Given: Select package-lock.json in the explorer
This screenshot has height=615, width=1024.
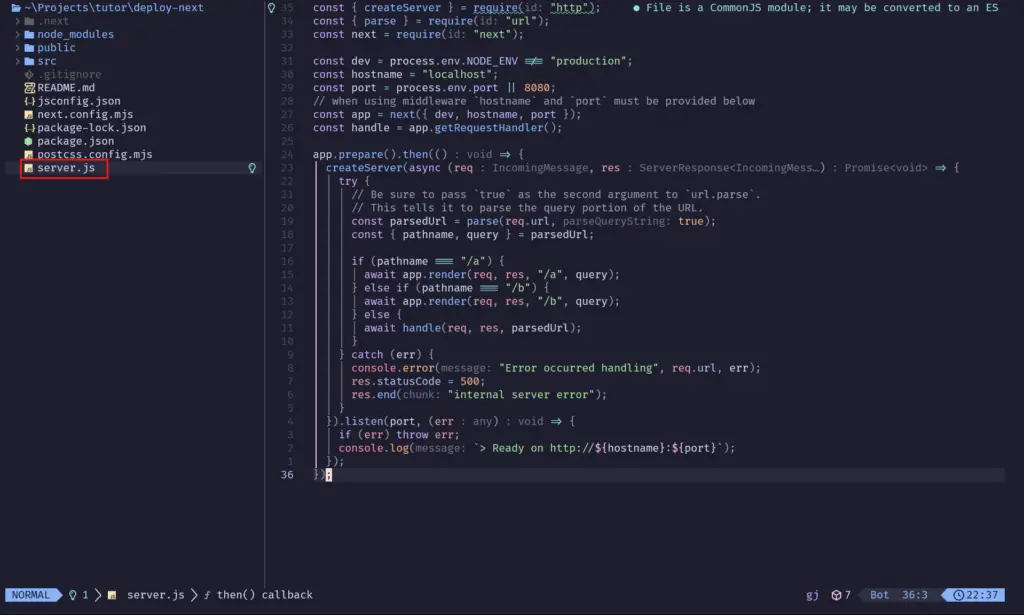Looking at the screenshot, I should point(91,128).
